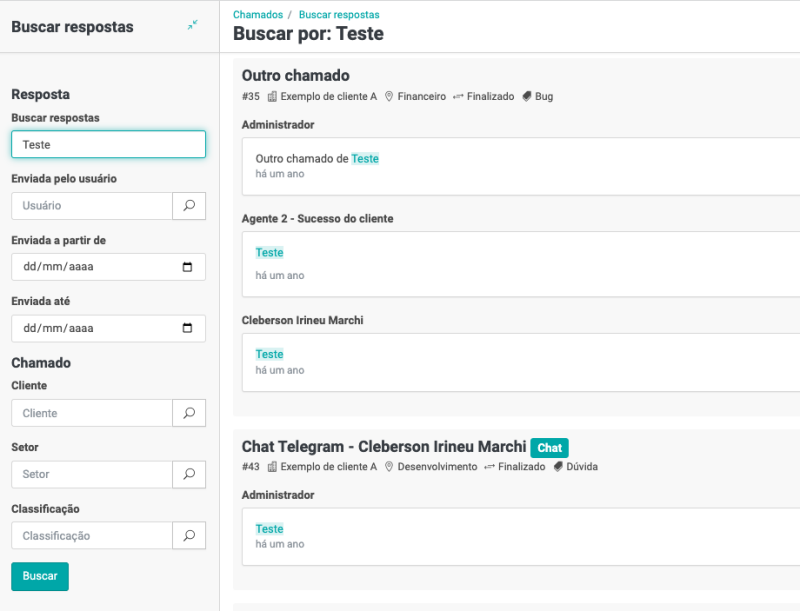Click the Bug tag on ticket #35
This screenshot has height=611, width=800.
pos(543,97)
